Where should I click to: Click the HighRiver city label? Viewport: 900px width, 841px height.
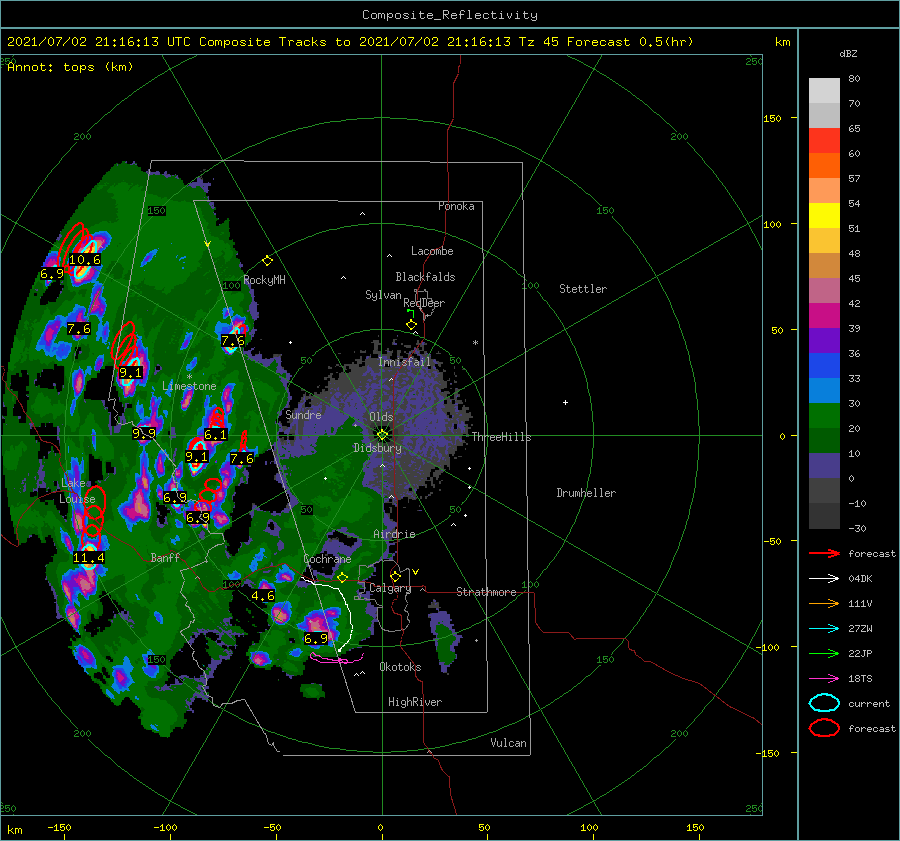tap(415, 702)
